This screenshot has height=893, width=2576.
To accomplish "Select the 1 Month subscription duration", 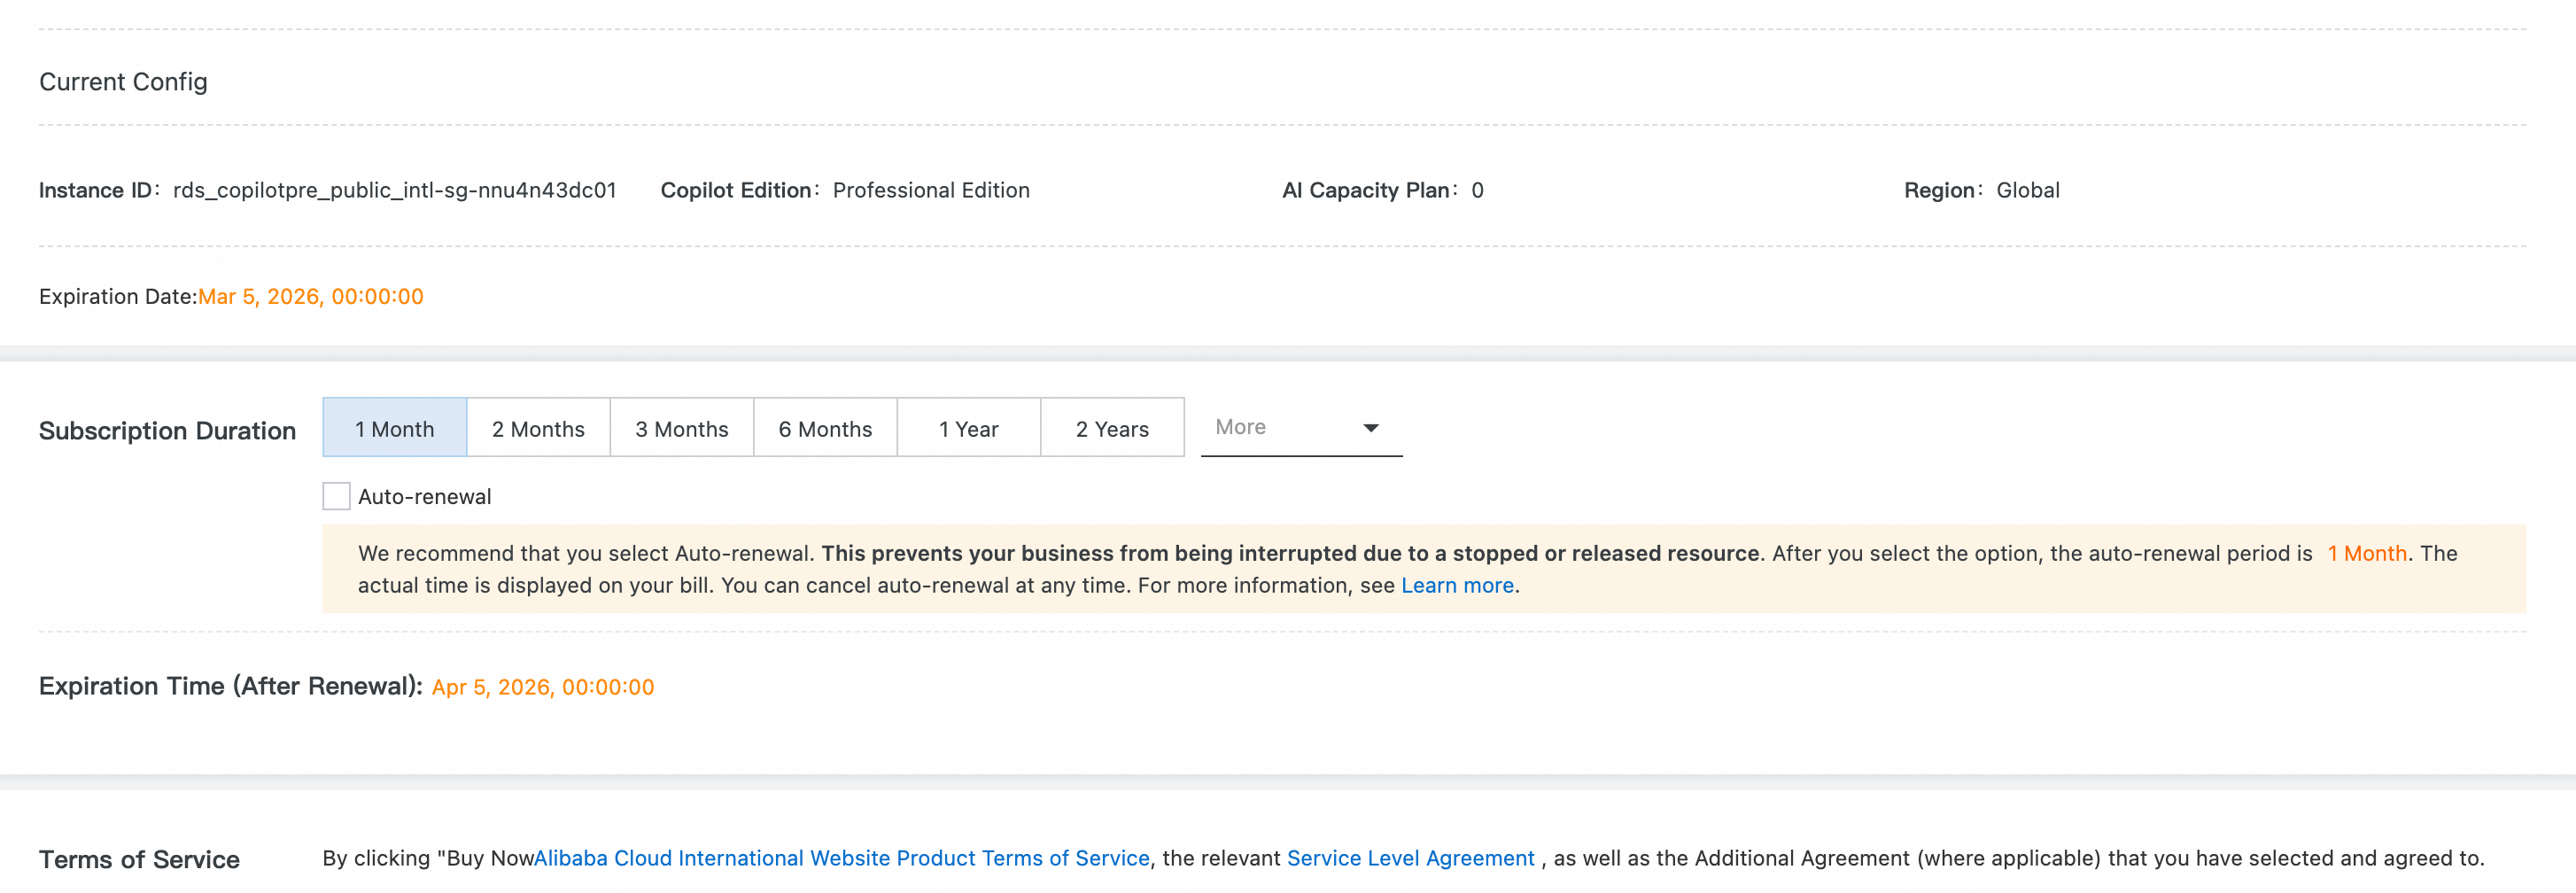I will tap(394, 429).
